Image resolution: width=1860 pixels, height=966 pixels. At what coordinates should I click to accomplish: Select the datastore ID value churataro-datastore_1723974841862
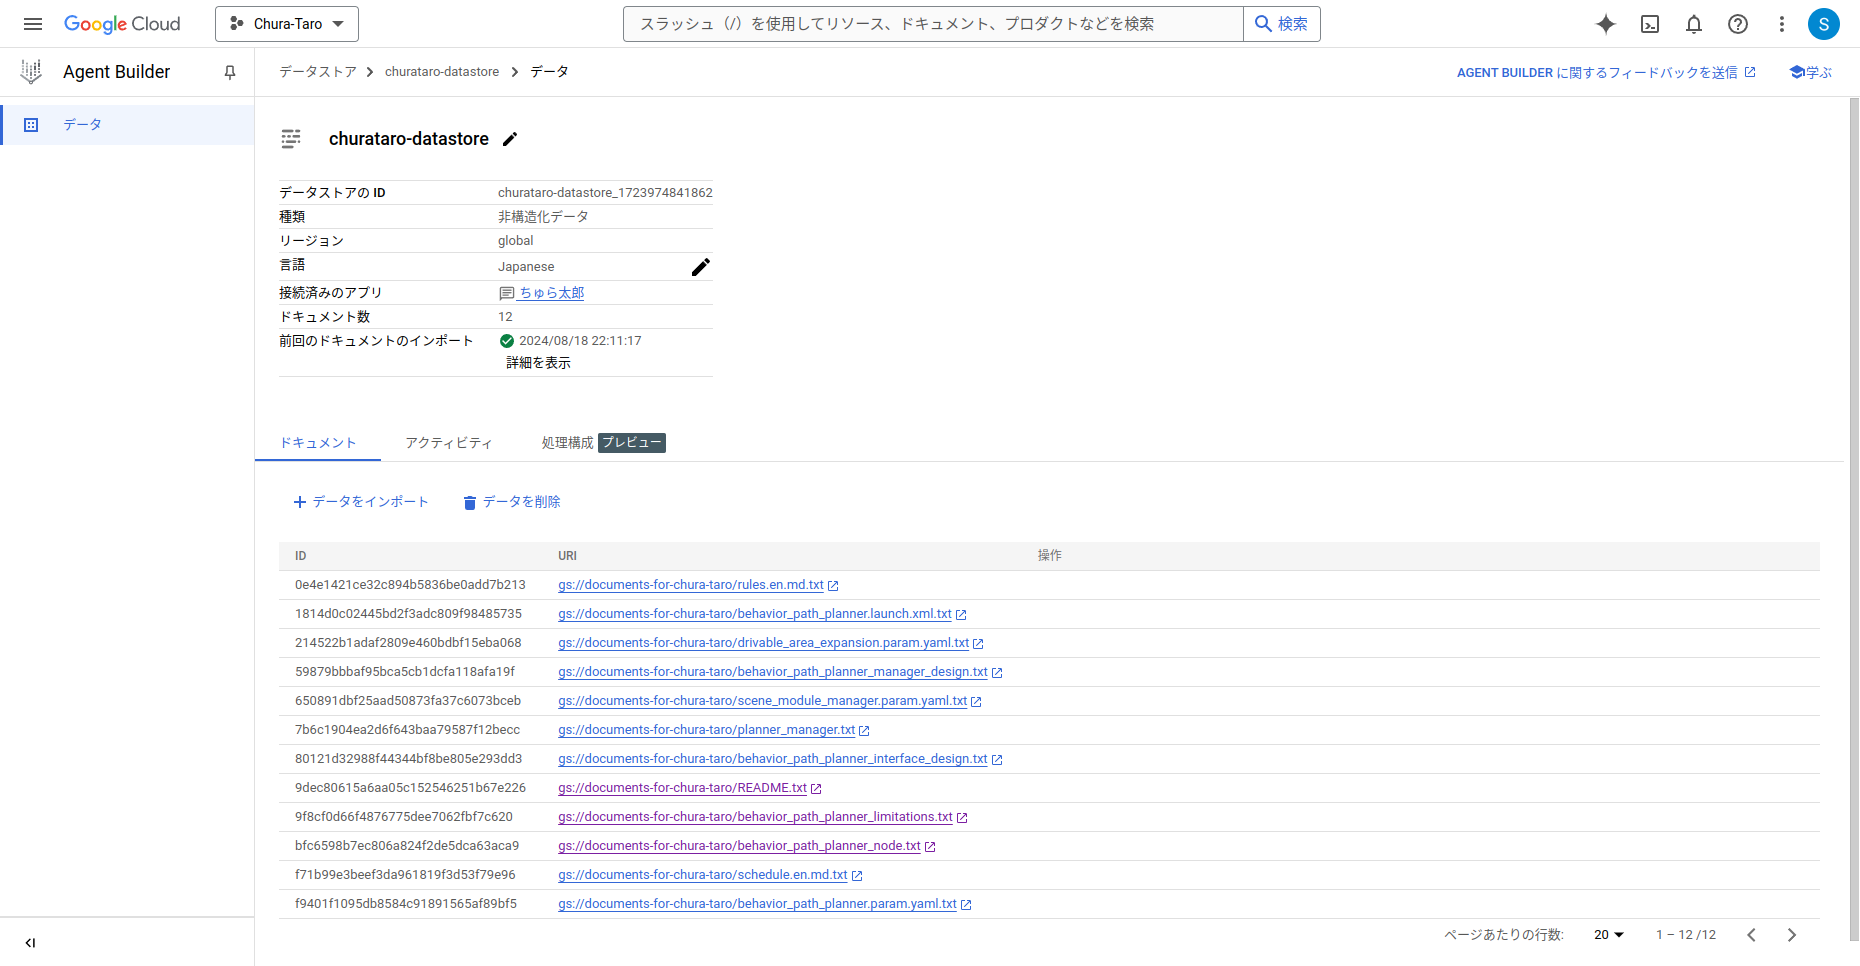tap(605, 193)
